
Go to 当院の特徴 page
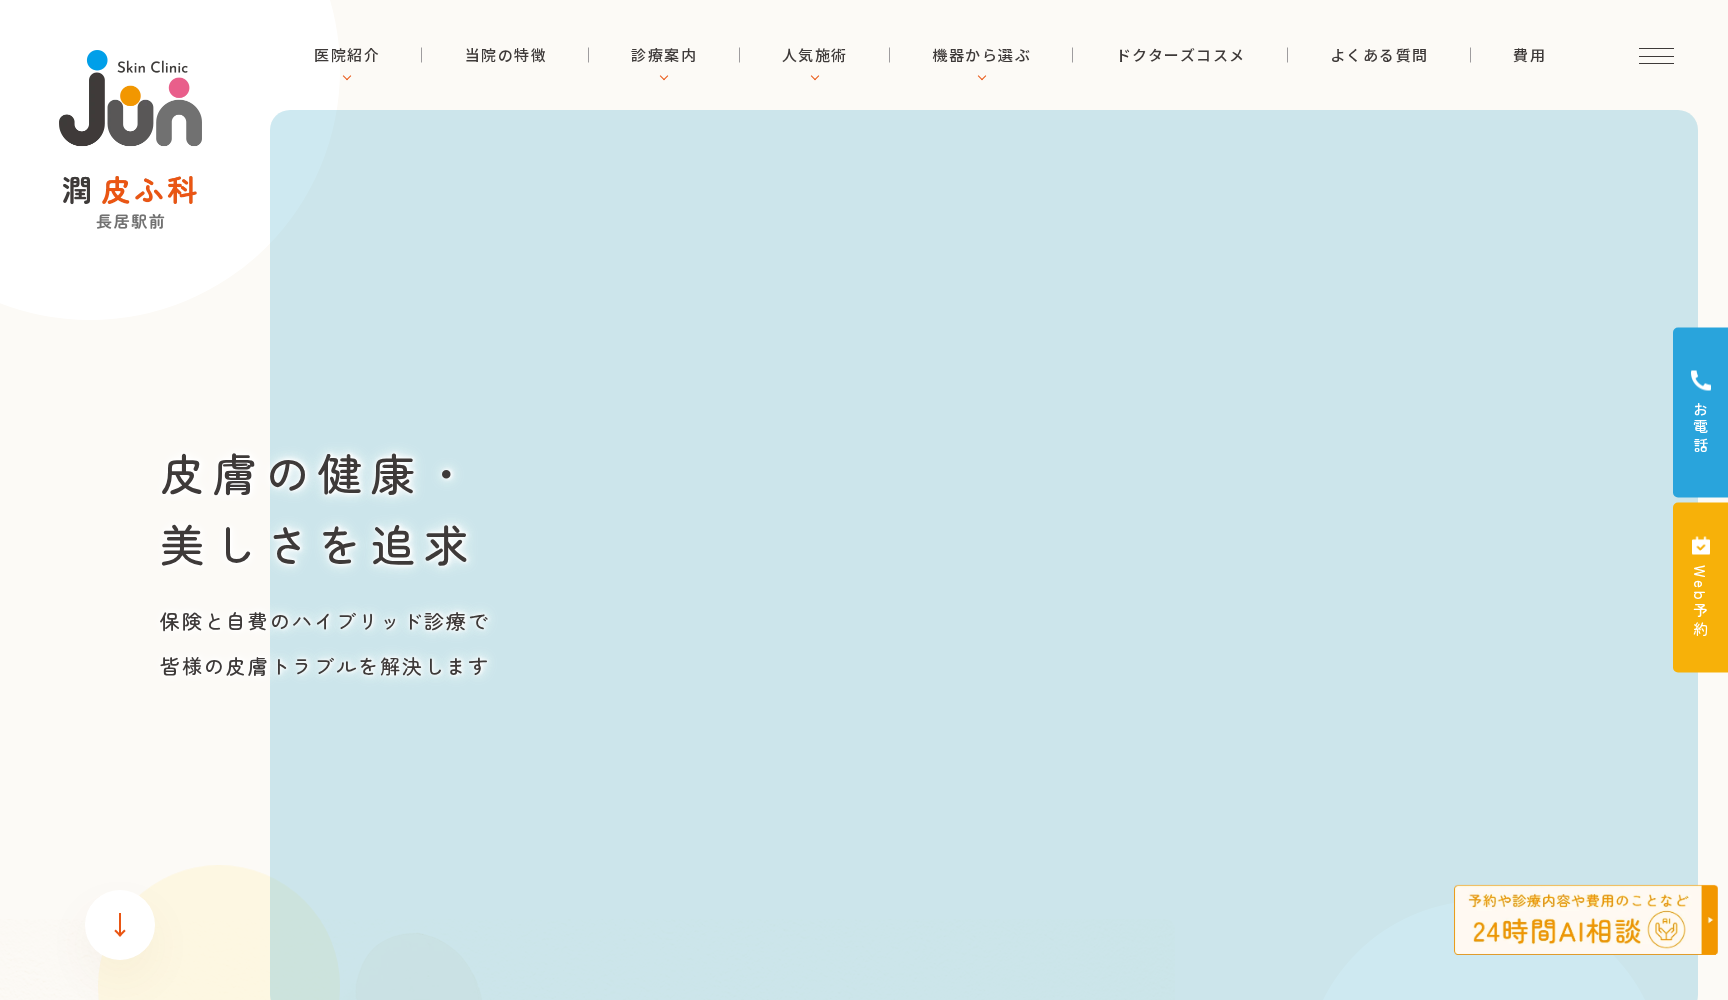click(x=506, y=55)
